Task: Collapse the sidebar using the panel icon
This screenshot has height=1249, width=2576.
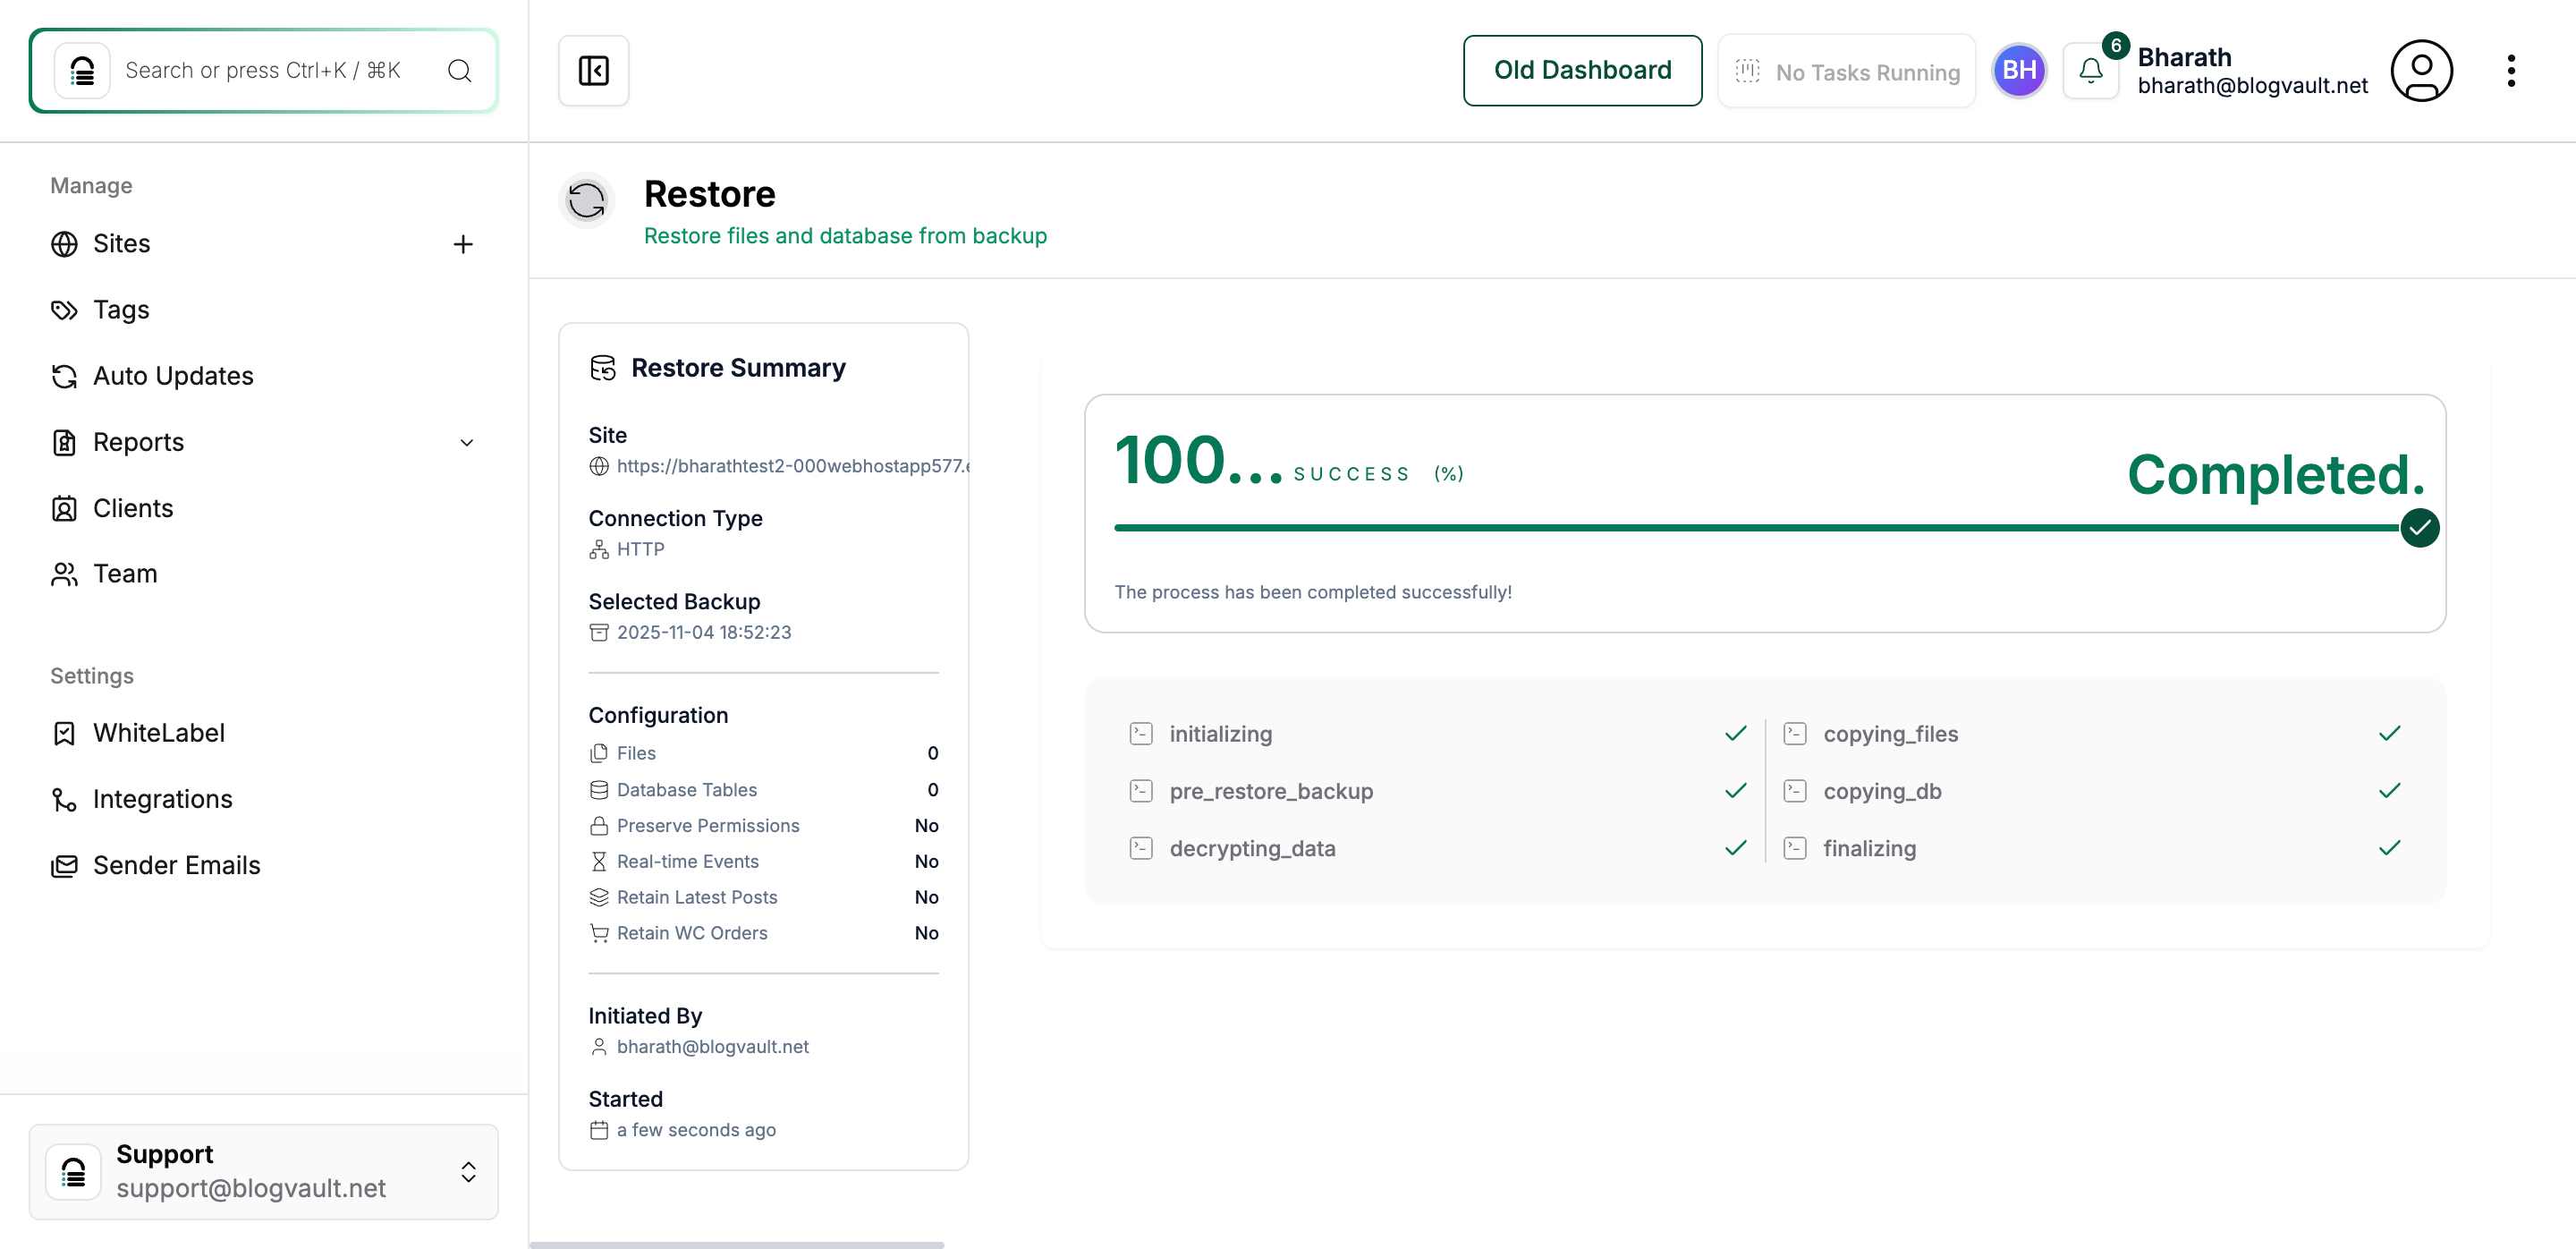Action: point(593,70)
